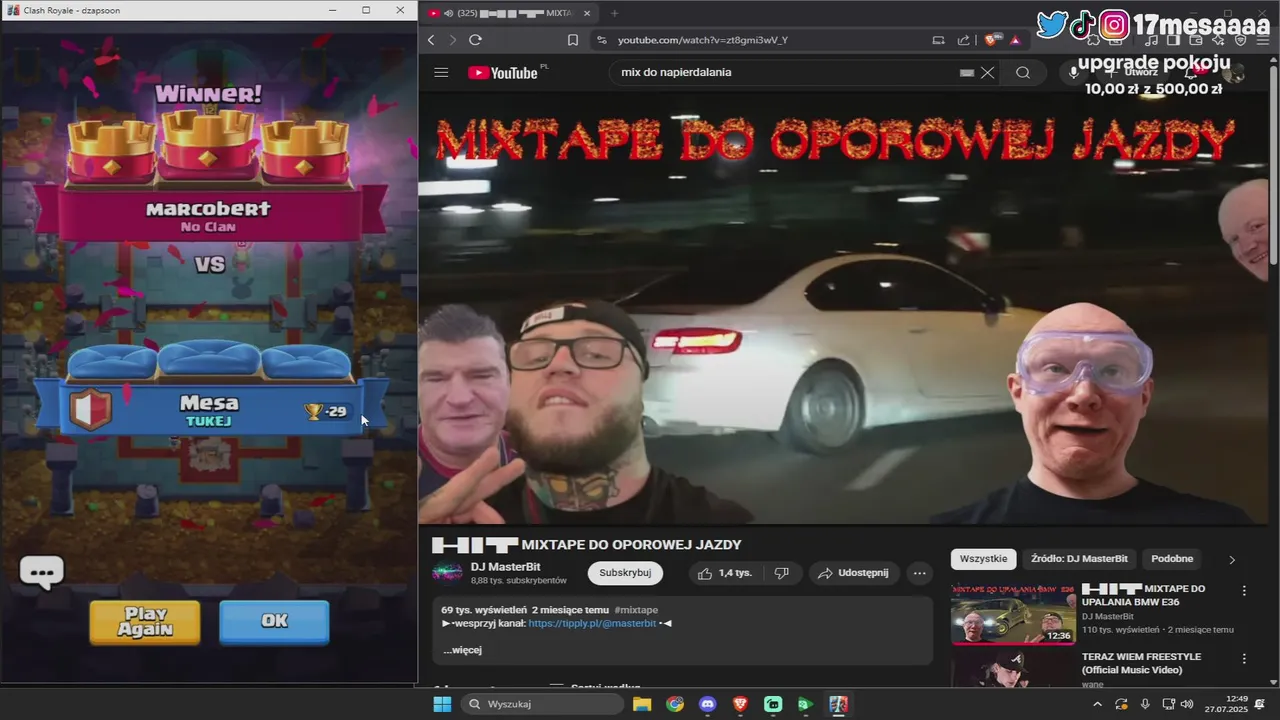This screenshot has width=1280, height=720.
Task: Dislike the video
Action: click(782, 573)
